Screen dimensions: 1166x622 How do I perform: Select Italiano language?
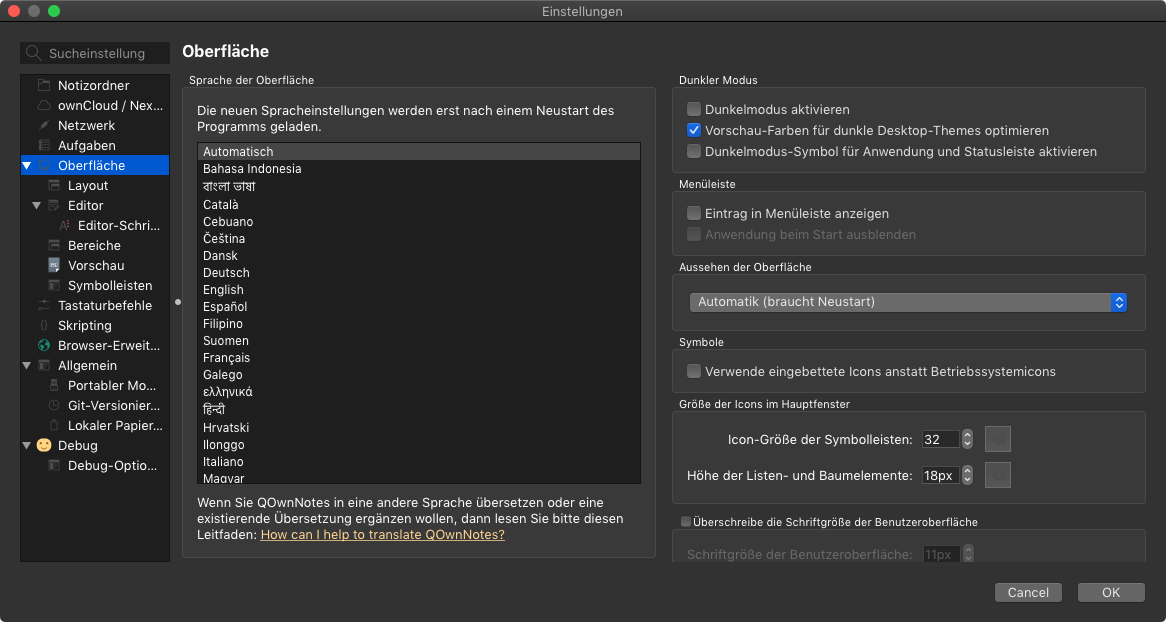point(419,462)
